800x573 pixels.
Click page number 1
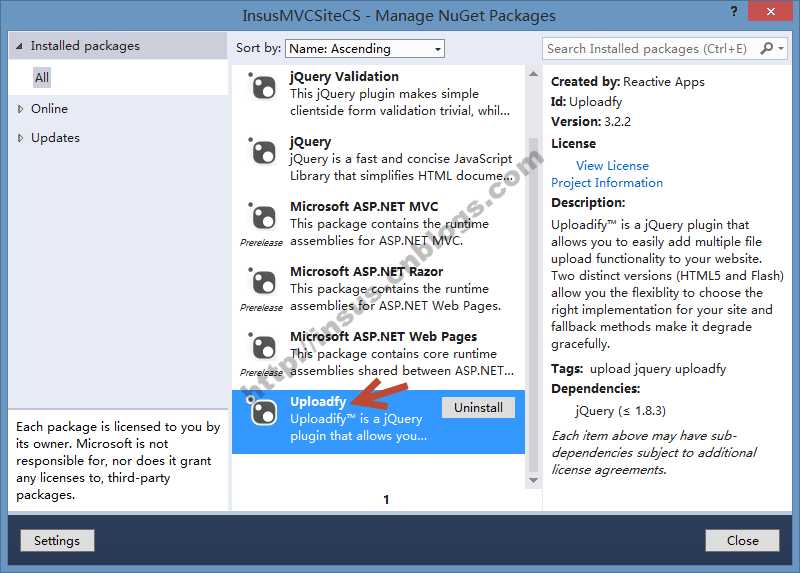(x=386, y=500)
